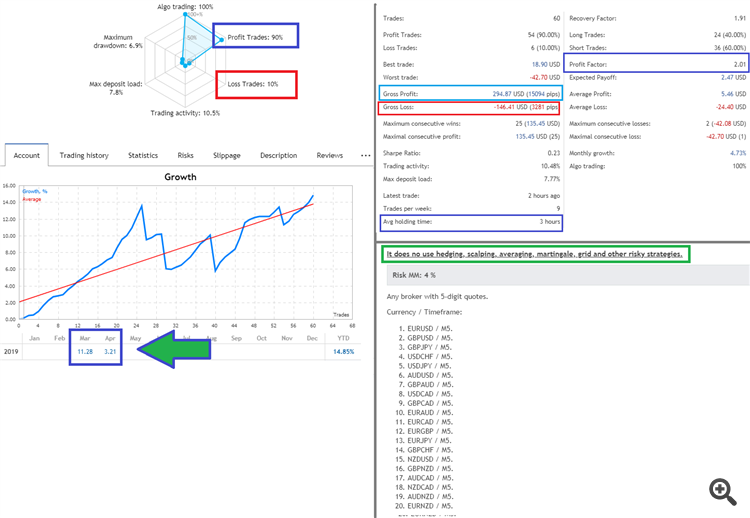The height and width of the screenshot is (518, 750).
Task: Click Short Trades value 36 (60.00%)
Action: (730, 48)
